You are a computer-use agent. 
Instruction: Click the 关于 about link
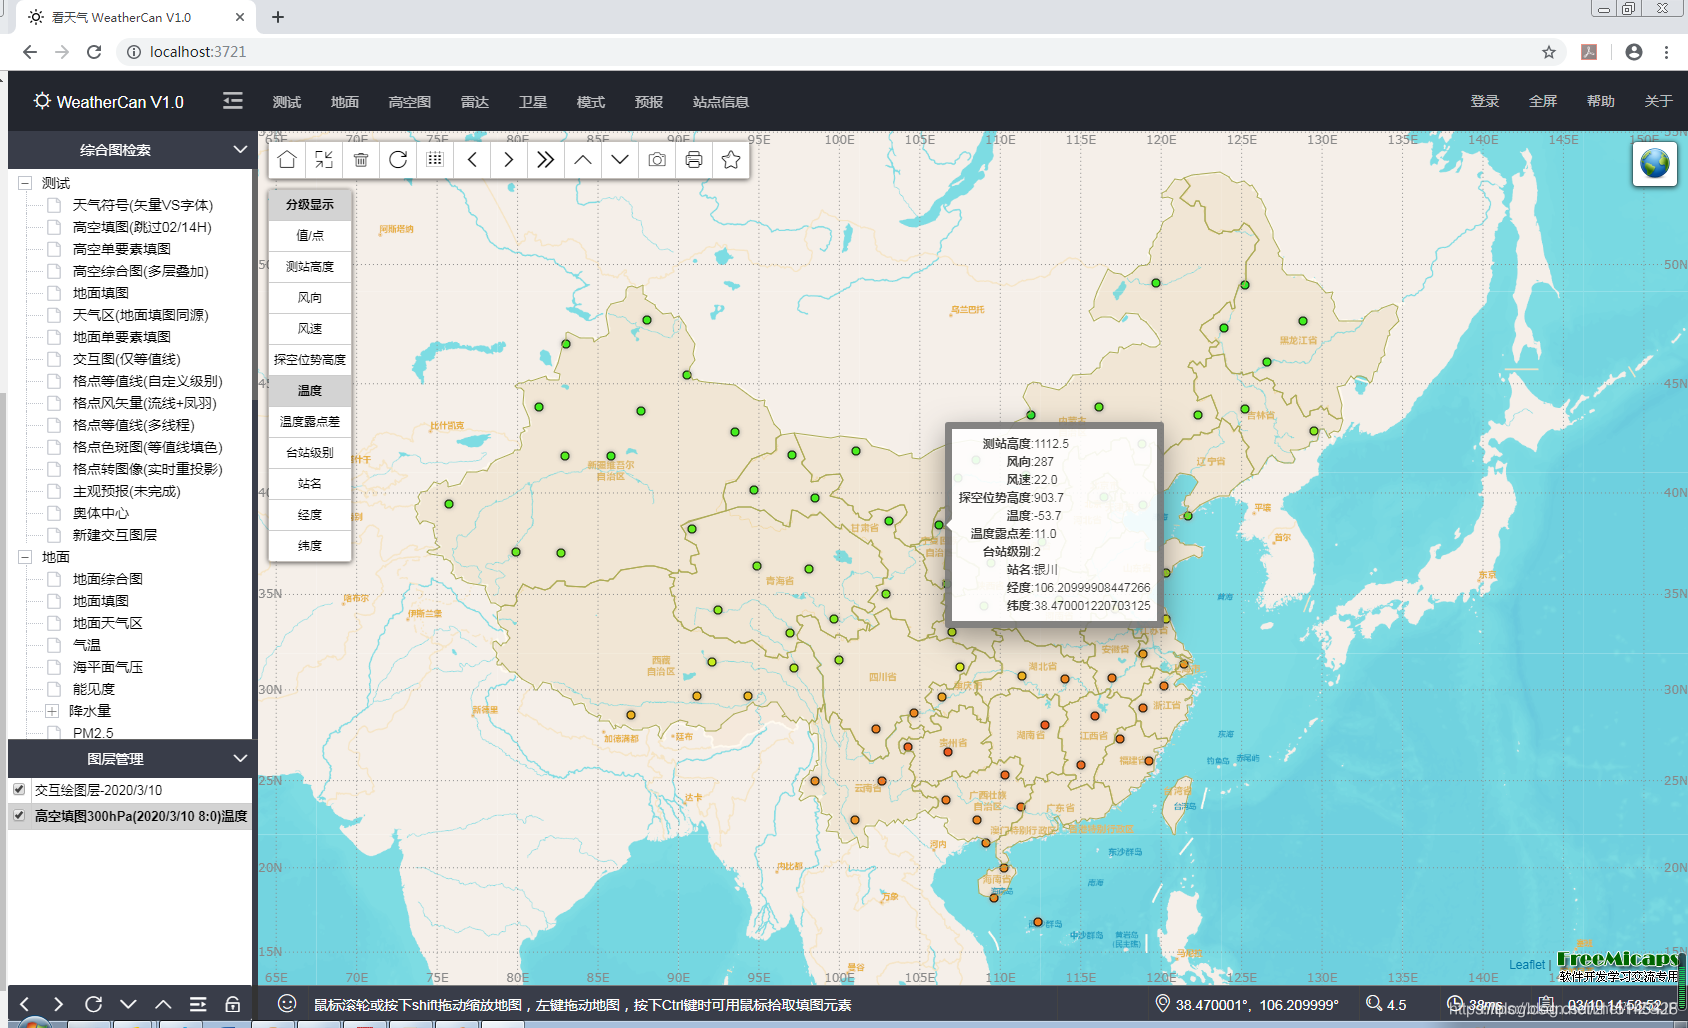[1659, 101]
